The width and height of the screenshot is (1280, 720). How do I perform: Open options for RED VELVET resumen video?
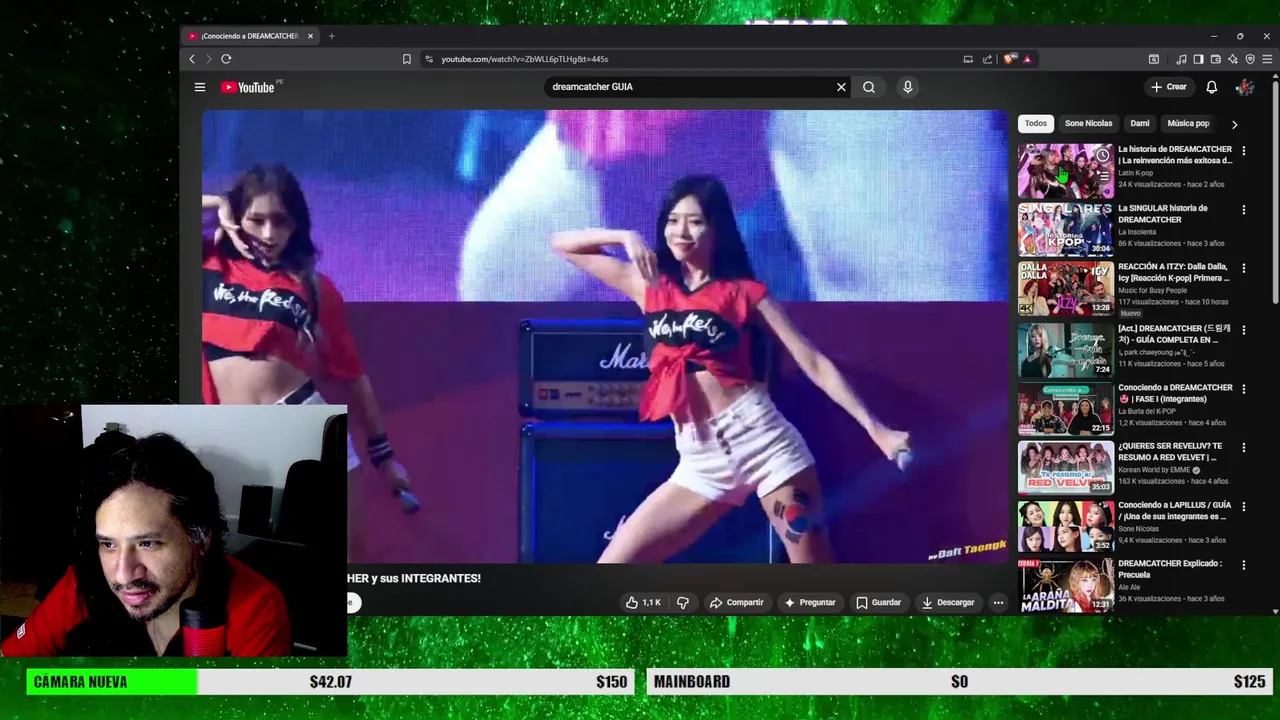click(1244, 447)
